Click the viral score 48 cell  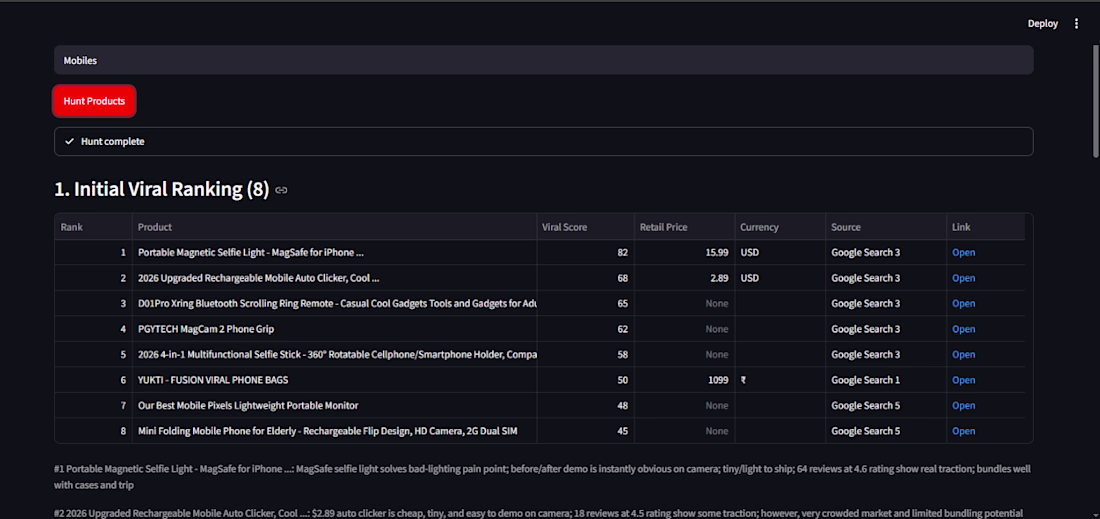pyautogui.click(x=586, y=405)
